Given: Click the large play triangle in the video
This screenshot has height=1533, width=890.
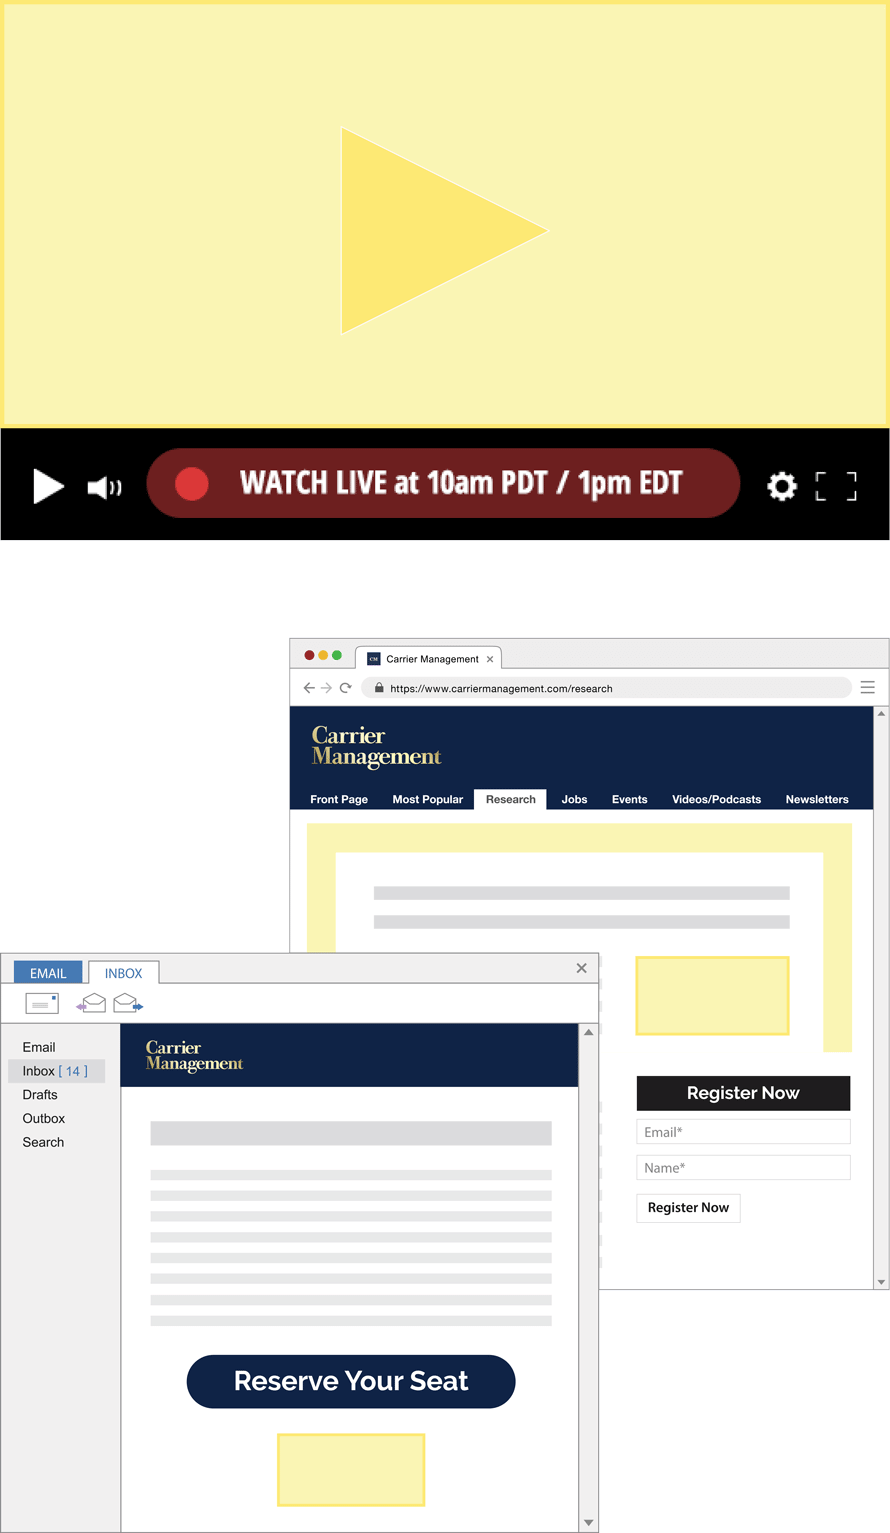Looking at the screenshot, I should click(x=430, y=231).
